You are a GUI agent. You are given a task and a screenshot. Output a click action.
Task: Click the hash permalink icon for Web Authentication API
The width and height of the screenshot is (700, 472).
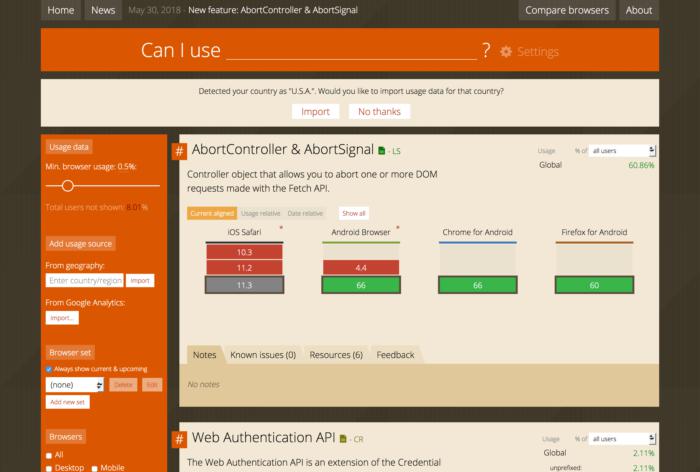coord(179,439)
